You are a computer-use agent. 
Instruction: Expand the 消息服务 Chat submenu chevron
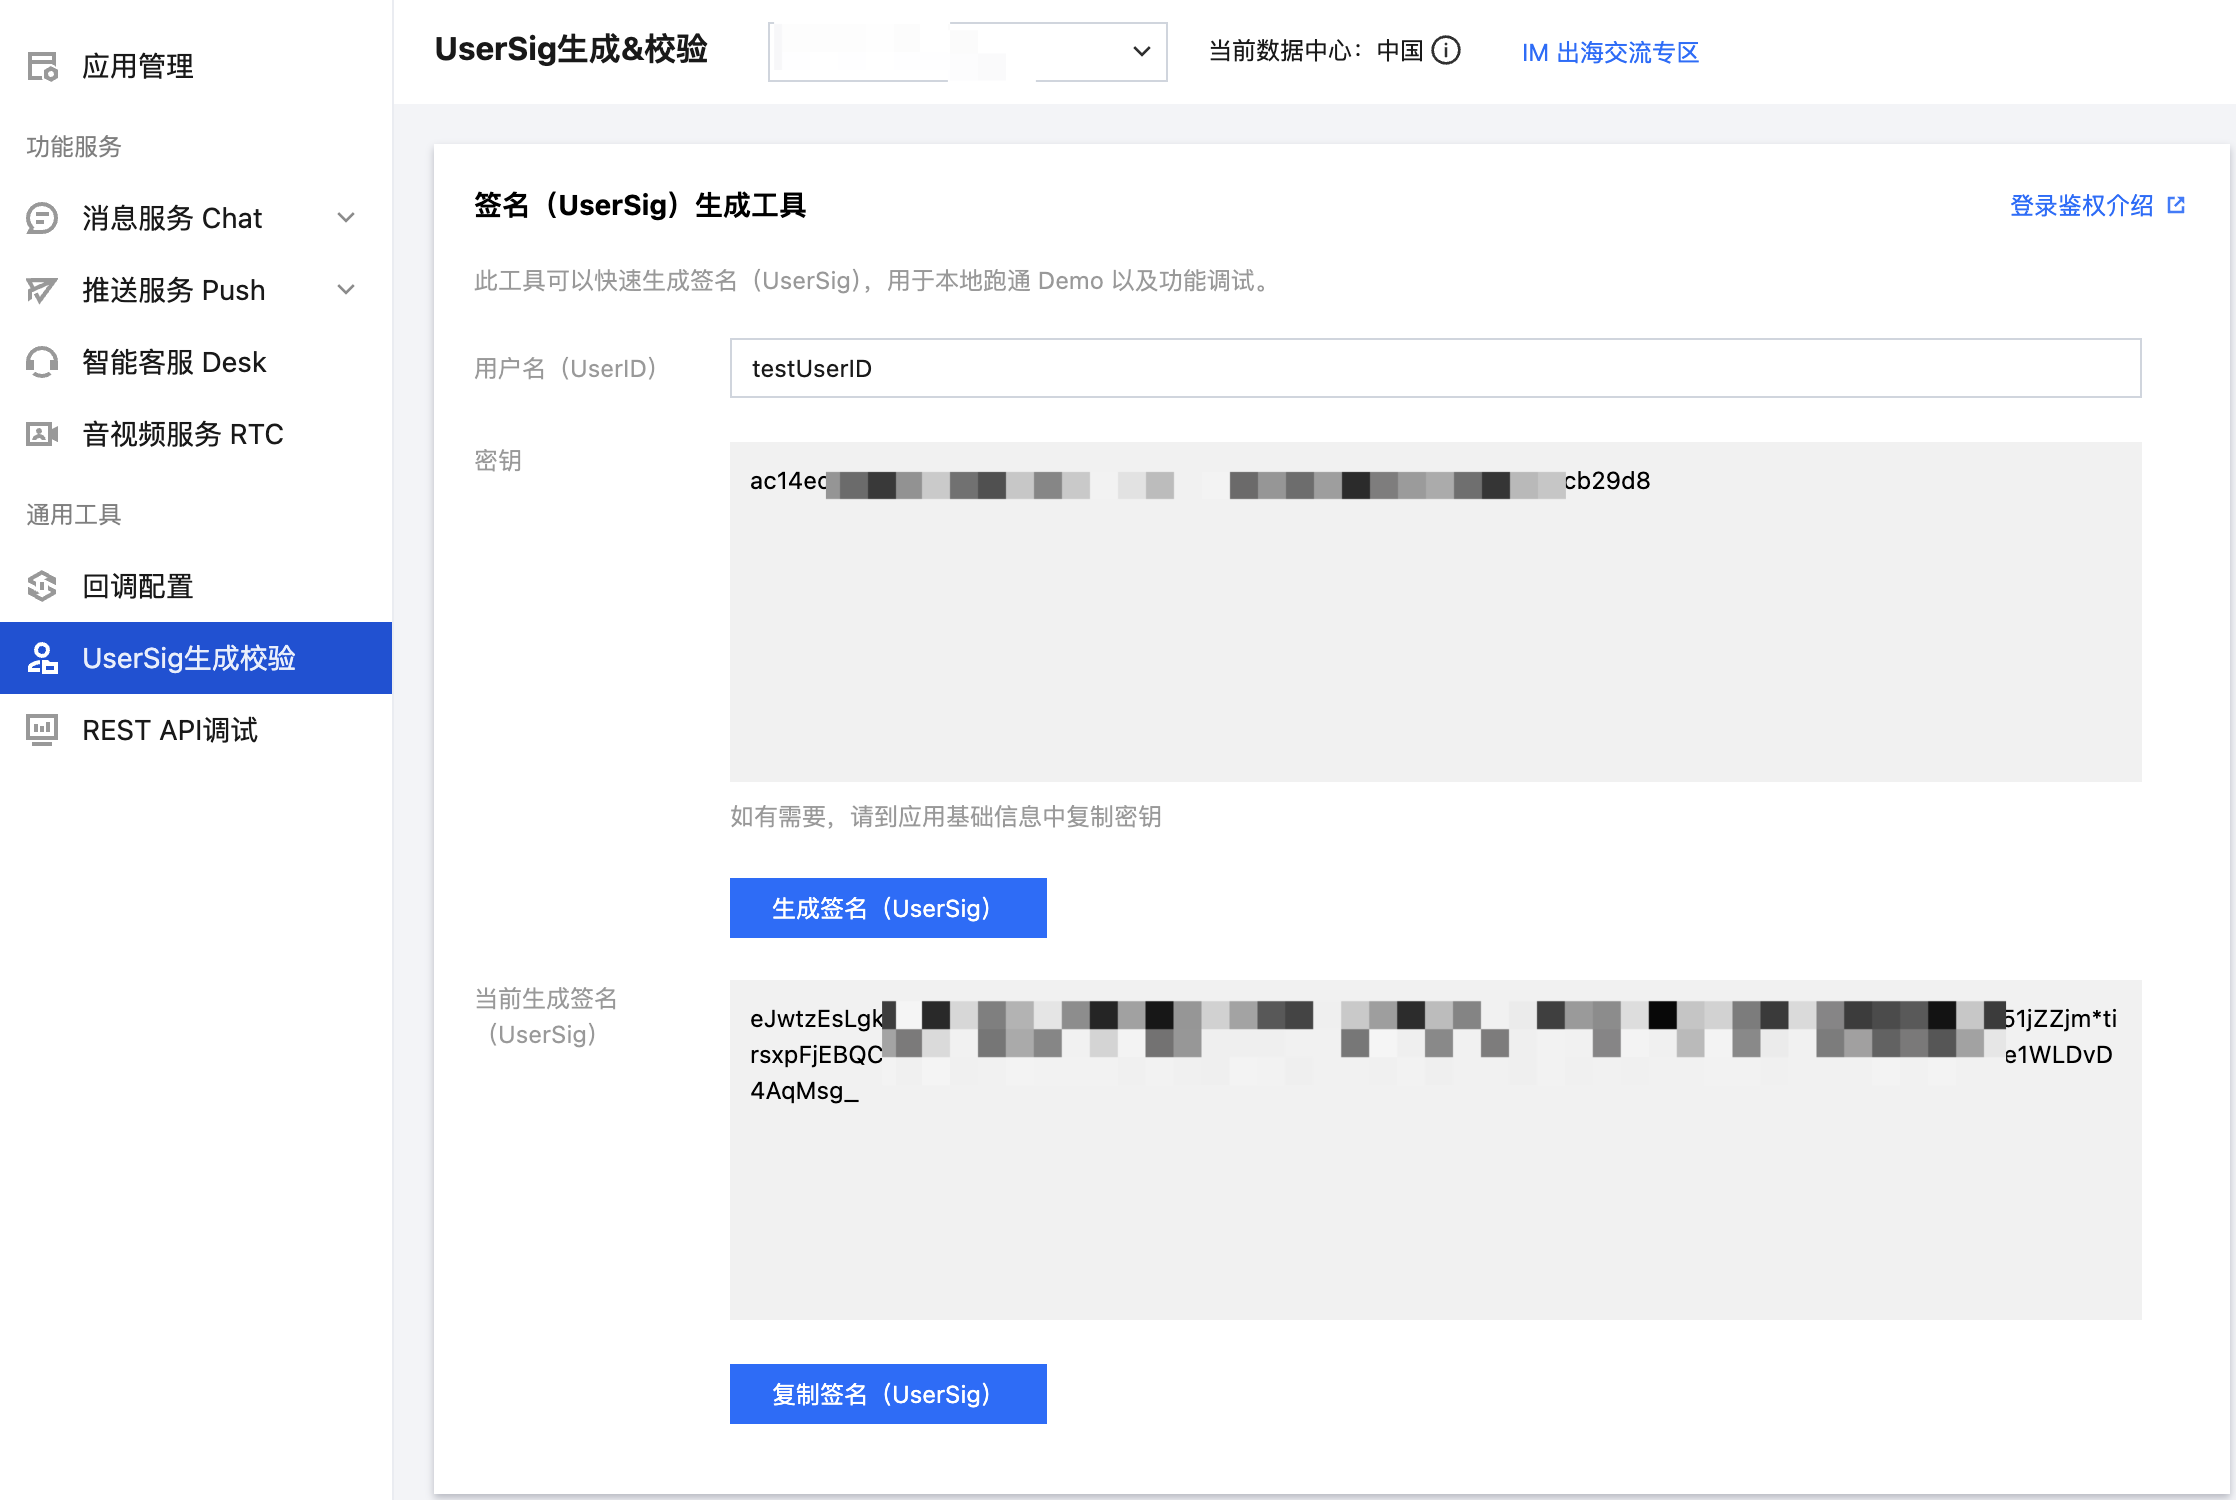tap(346, 218)
